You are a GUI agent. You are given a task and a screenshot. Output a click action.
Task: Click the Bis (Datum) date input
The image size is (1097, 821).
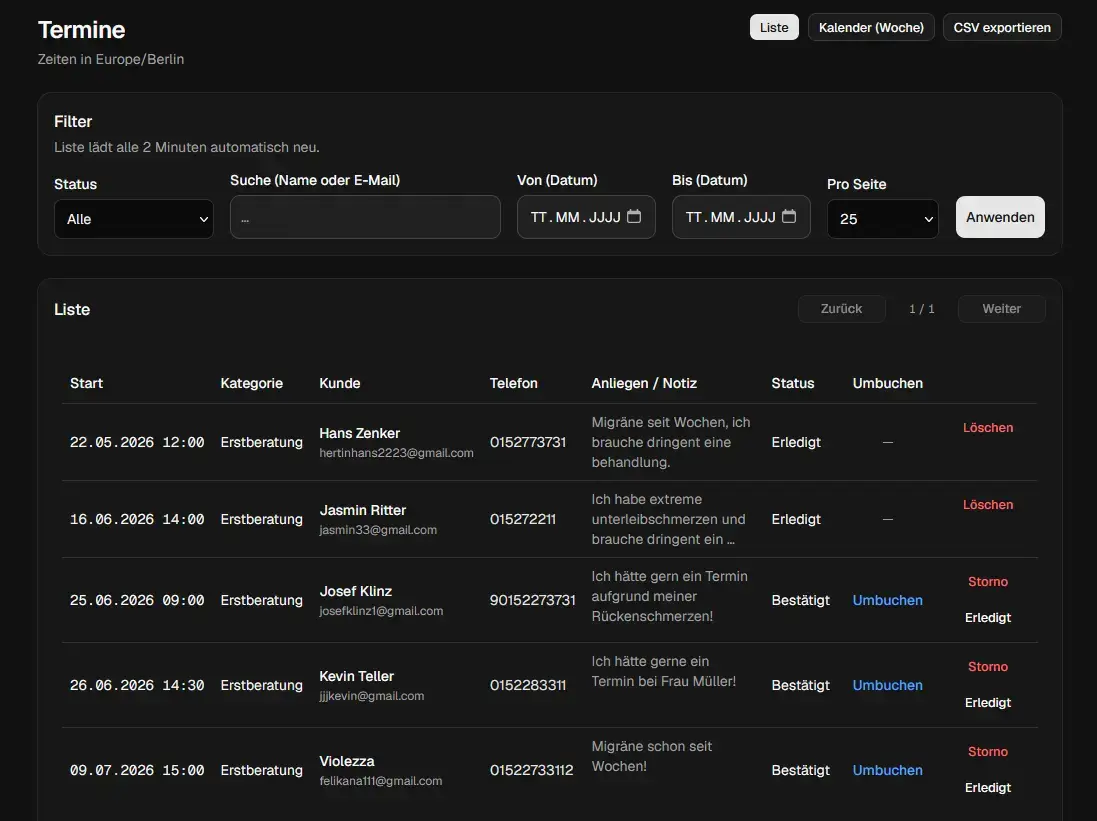(741, 217)
